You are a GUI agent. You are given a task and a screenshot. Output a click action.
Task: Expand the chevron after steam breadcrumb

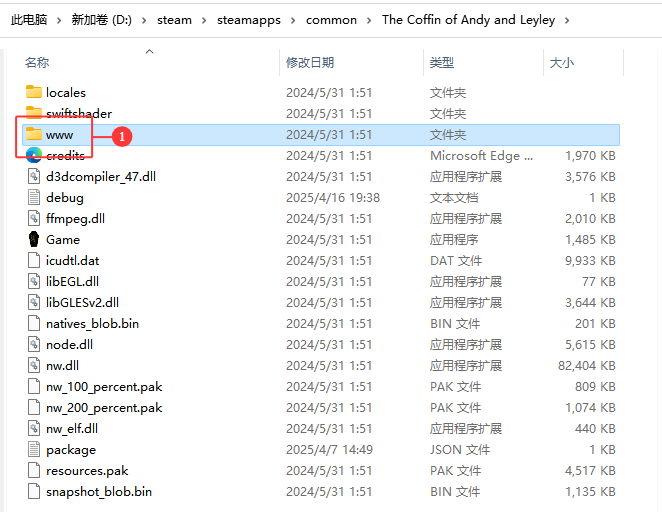coord(204,20)
